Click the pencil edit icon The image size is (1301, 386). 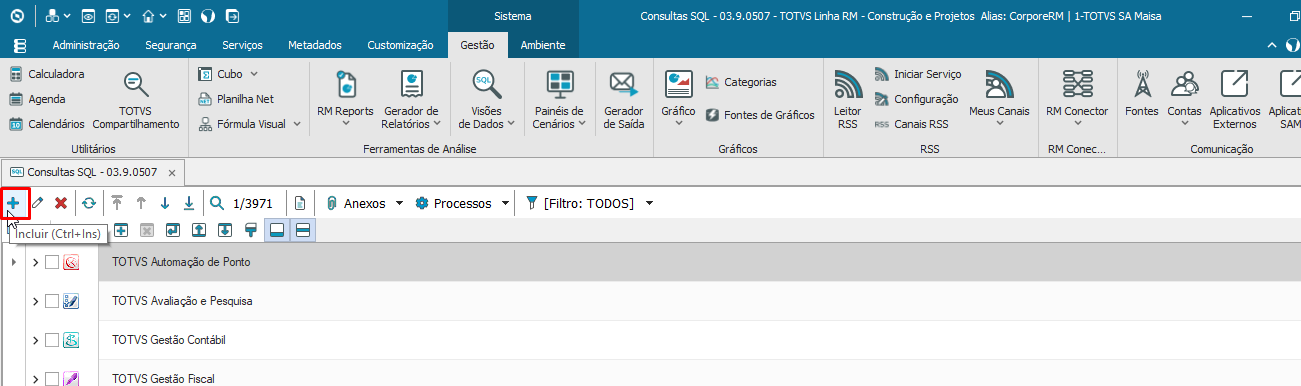(x=37, y=203)
